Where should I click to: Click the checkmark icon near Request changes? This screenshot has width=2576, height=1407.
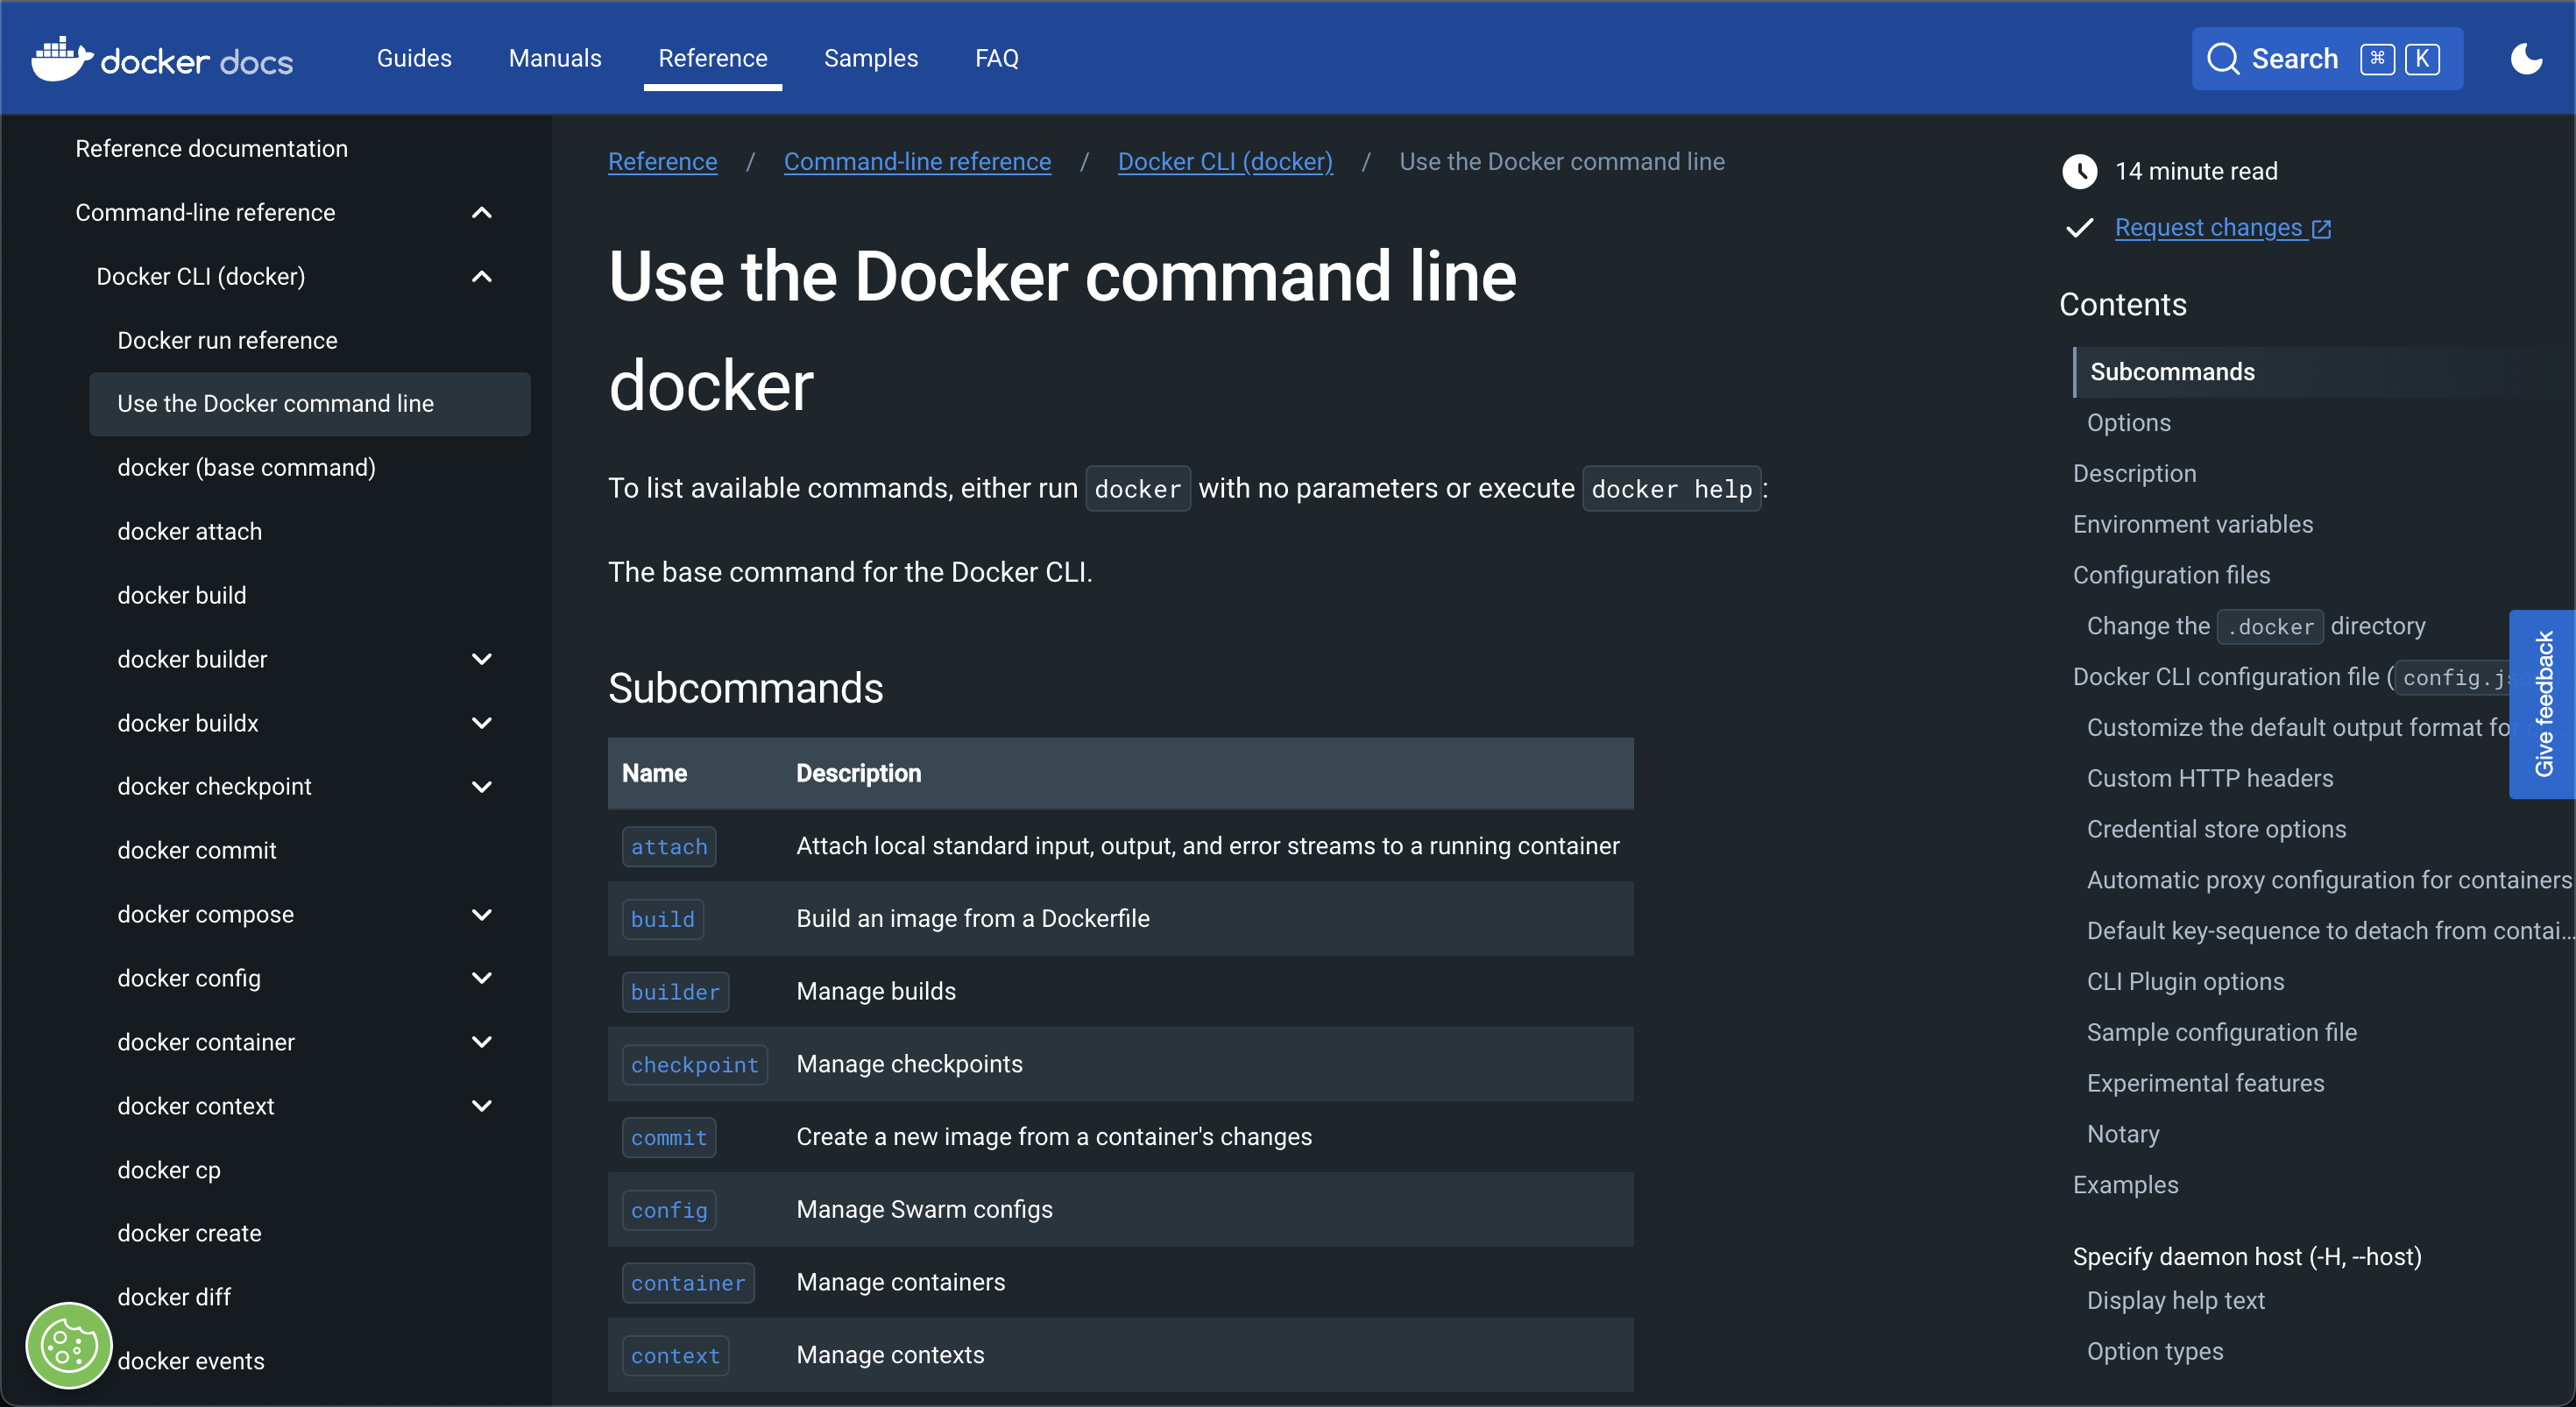pyautogui.click(x=2078, y=228)
